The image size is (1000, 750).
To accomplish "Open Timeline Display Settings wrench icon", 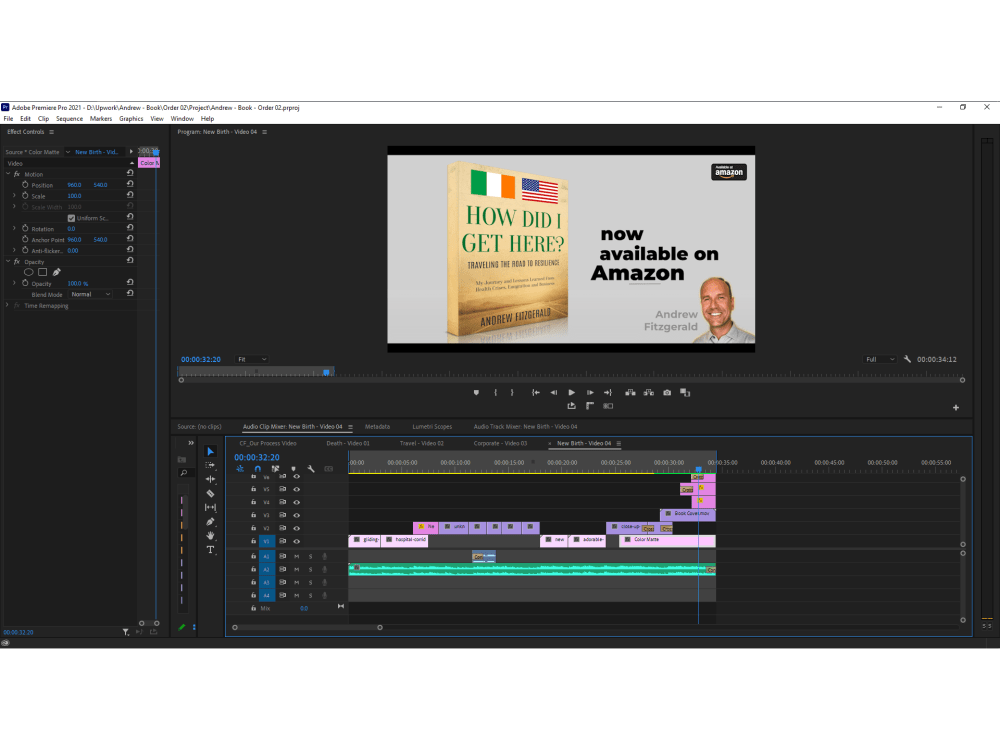I will click(x=311, y=468).
